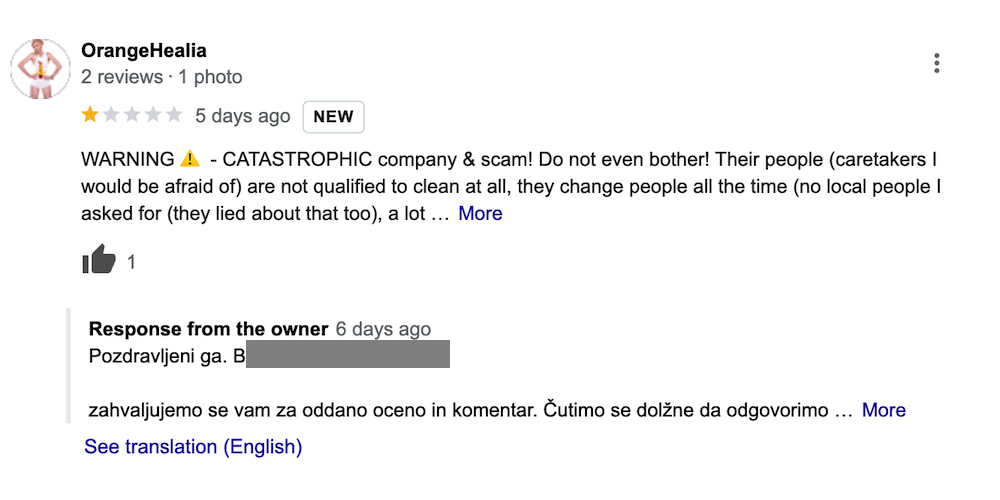Click the fourth gray rating star

[x=153, y=115]
